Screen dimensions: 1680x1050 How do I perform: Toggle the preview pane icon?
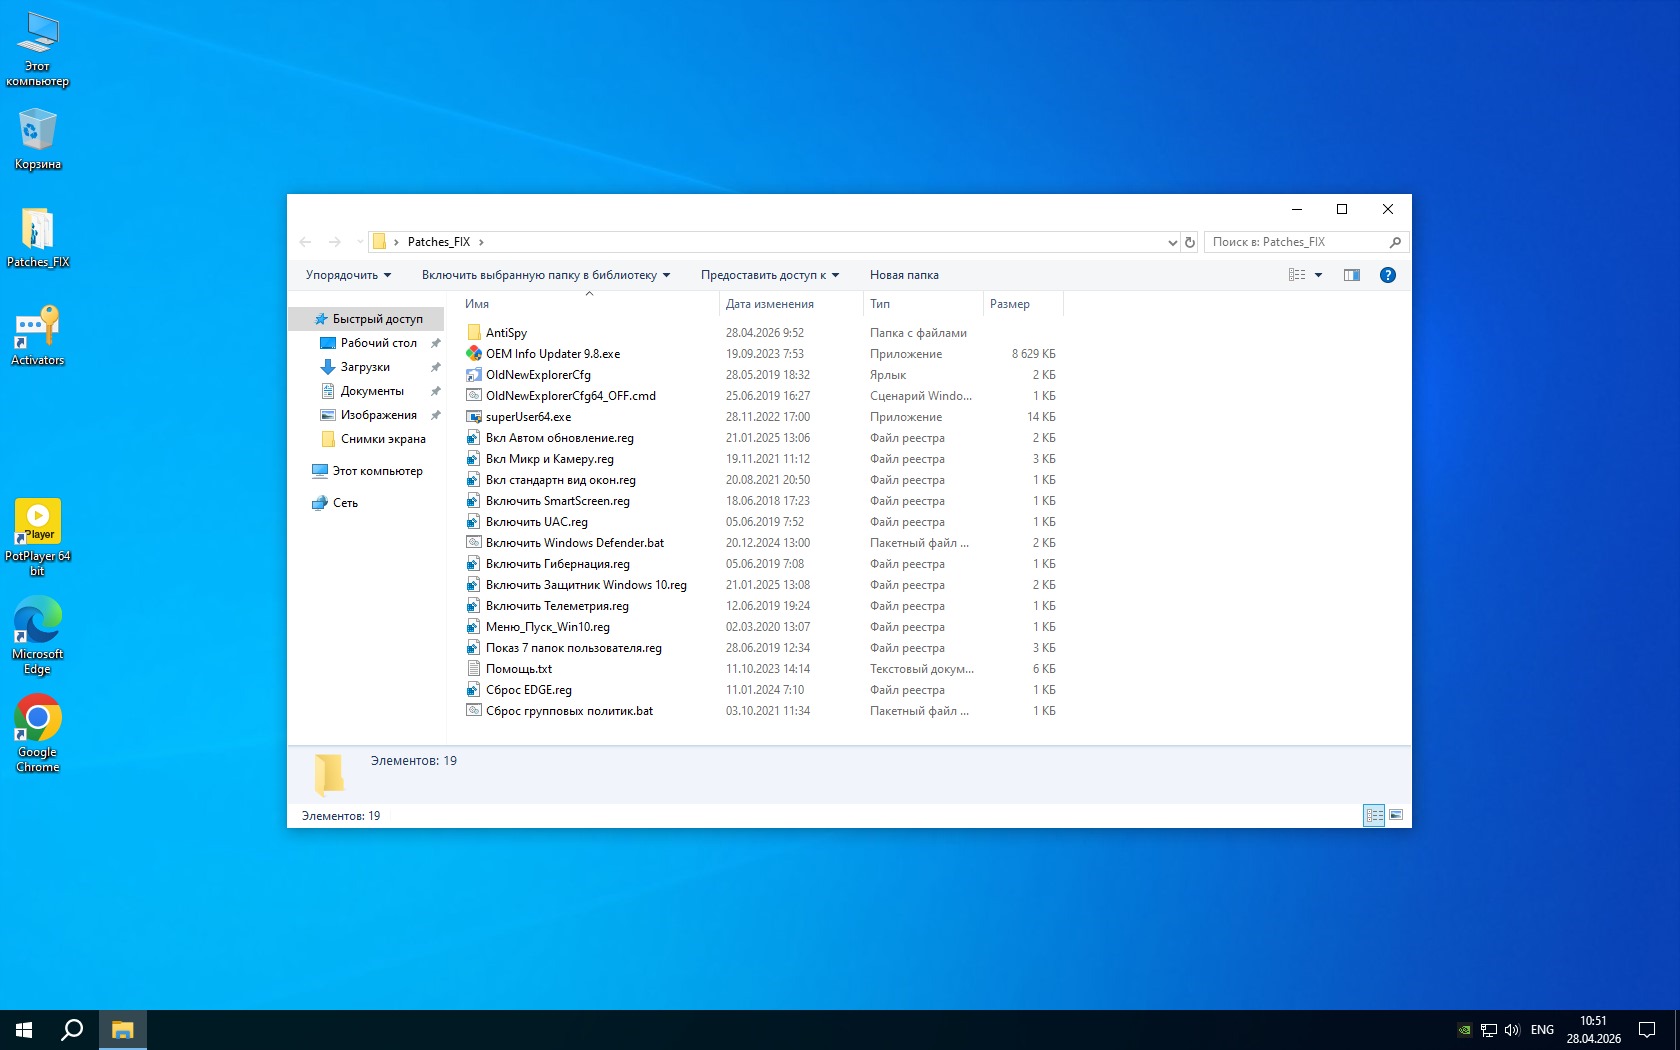click(1351, 275)
